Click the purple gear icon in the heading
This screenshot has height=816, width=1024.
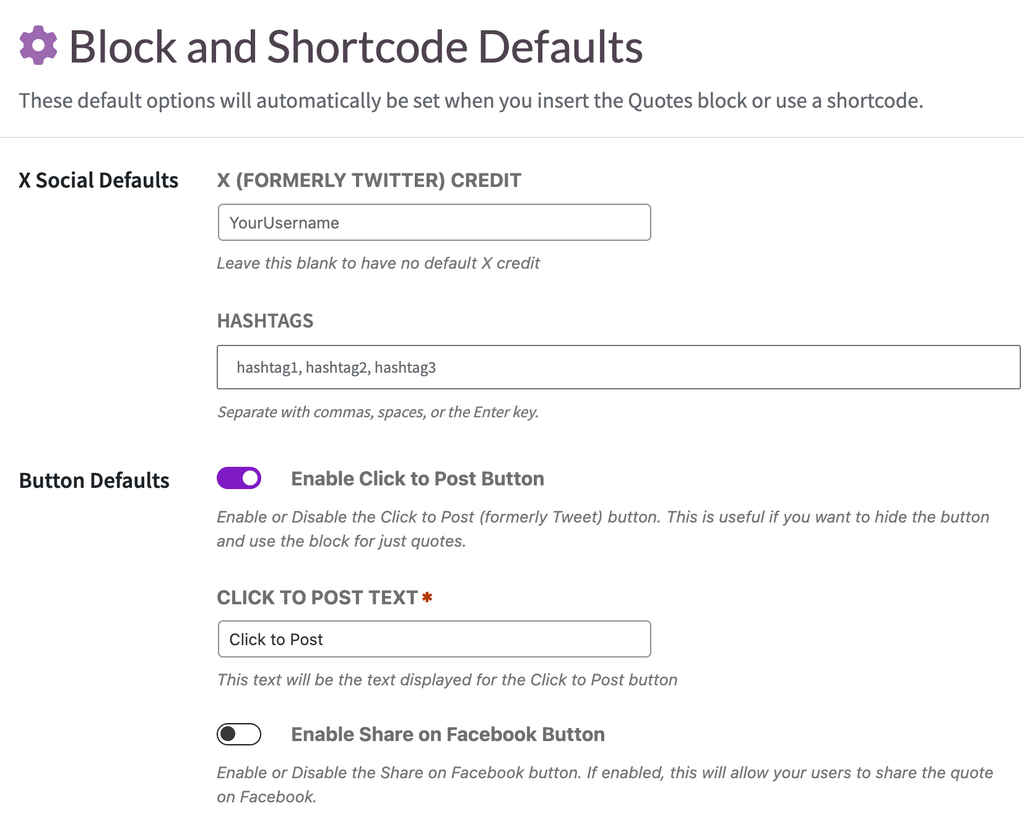click(x=37, y=46)
